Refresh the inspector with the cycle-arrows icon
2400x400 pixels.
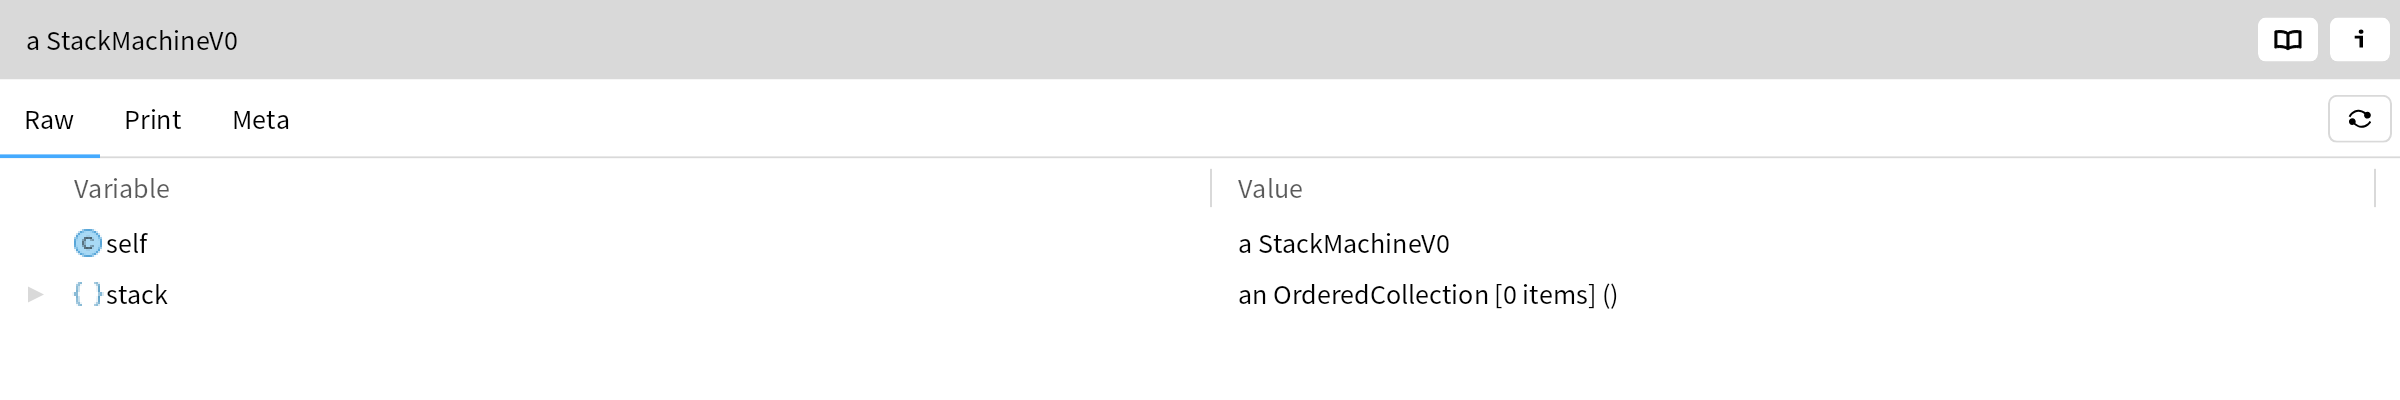point(2359,119)
